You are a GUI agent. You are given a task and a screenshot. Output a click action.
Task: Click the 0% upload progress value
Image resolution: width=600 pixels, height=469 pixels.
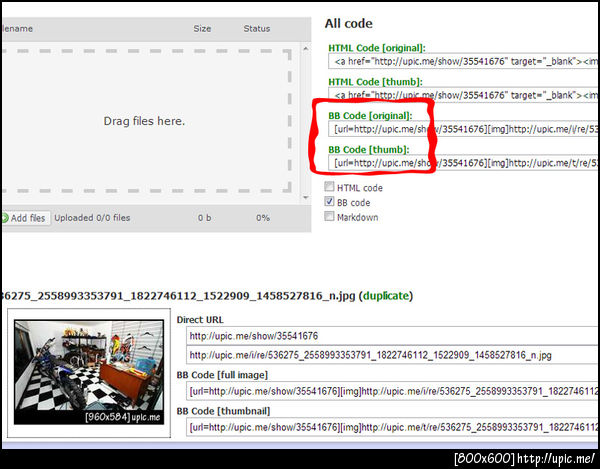[x=263, y=218]
